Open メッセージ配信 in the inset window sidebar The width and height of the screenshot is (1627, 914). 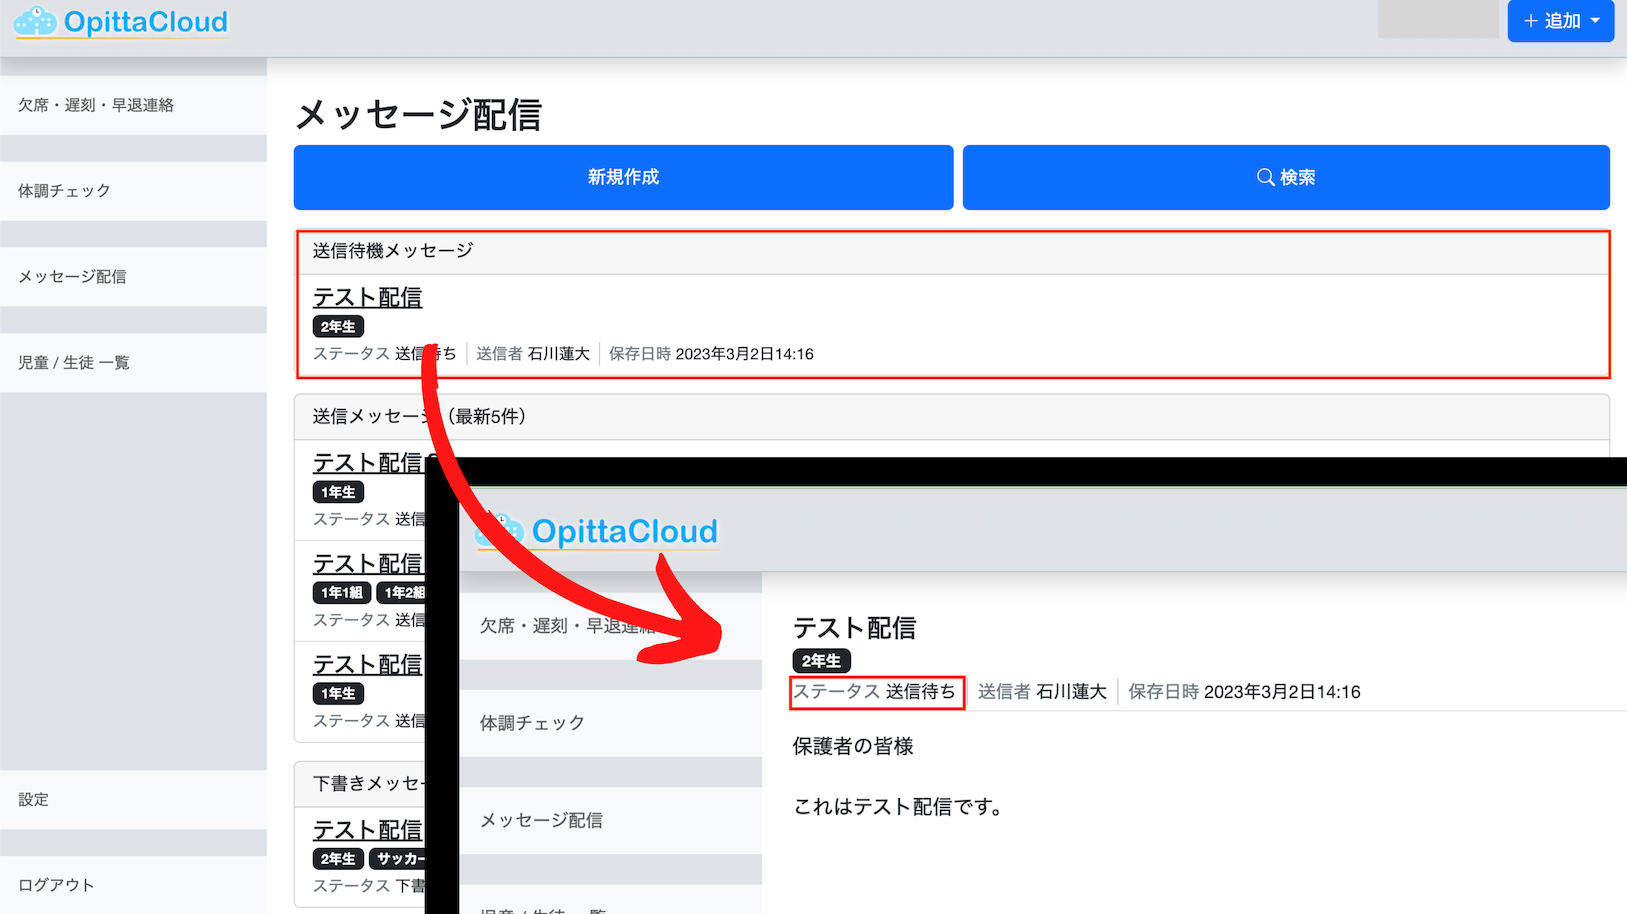[x=610, y=821]
